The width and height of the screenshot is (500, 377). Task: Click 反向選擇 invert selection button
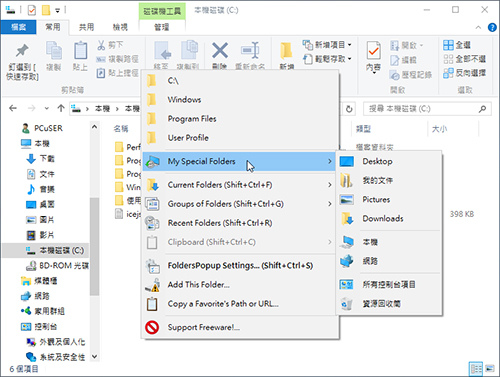click(x=465, y=73)
